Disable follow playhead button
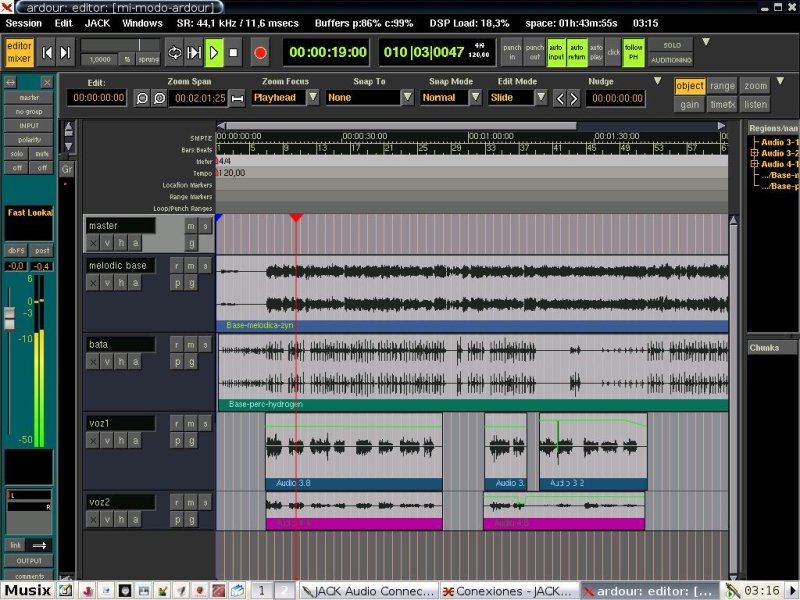The width and height of the screenshot is (800, 600). tap(633, 53)
